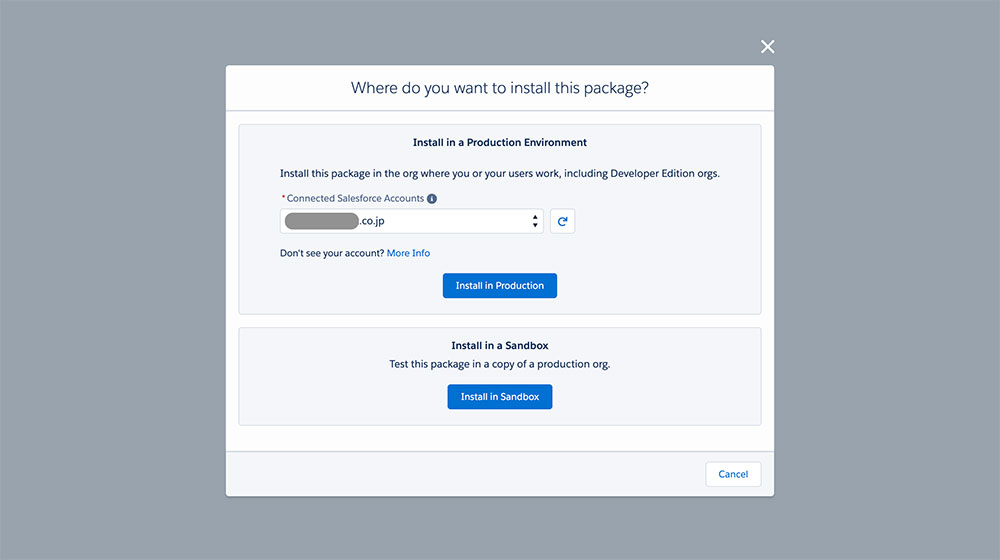Click the ".co.jp" text in the selector
The width and height of the screenshot is (1000, 560).
(372, 221)
